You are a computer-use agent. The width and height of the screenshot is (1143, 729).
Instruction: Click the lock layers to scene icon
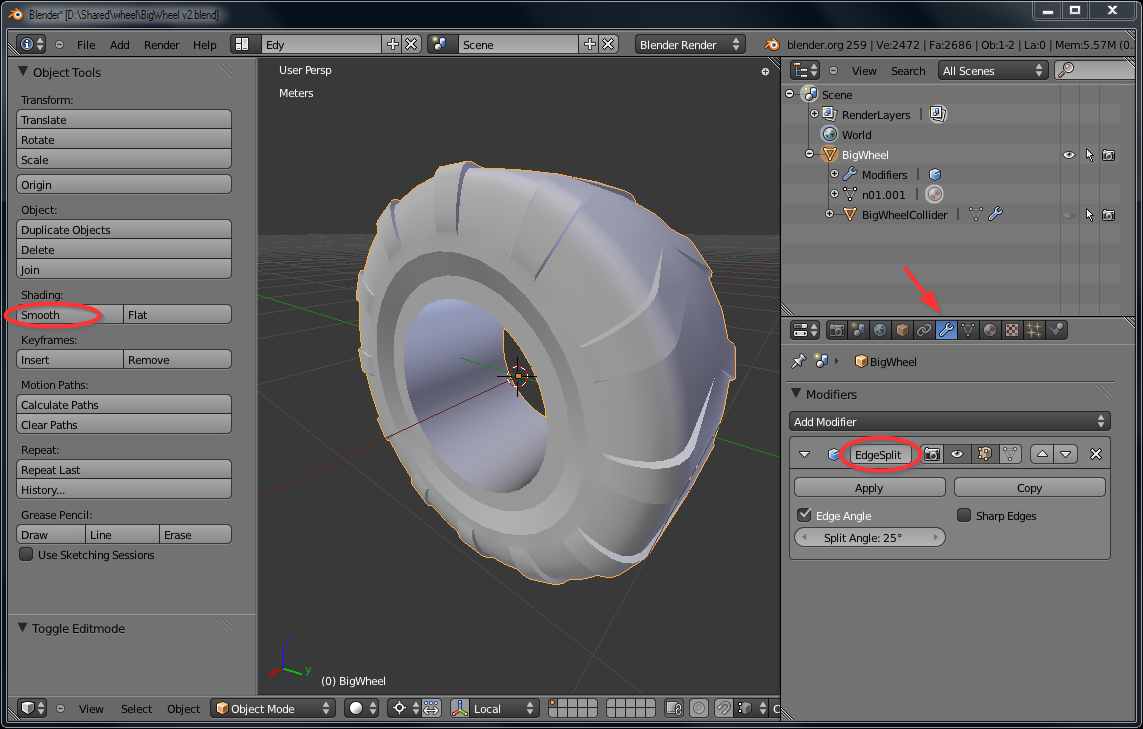pyautogui.click(x=674, y=709)
